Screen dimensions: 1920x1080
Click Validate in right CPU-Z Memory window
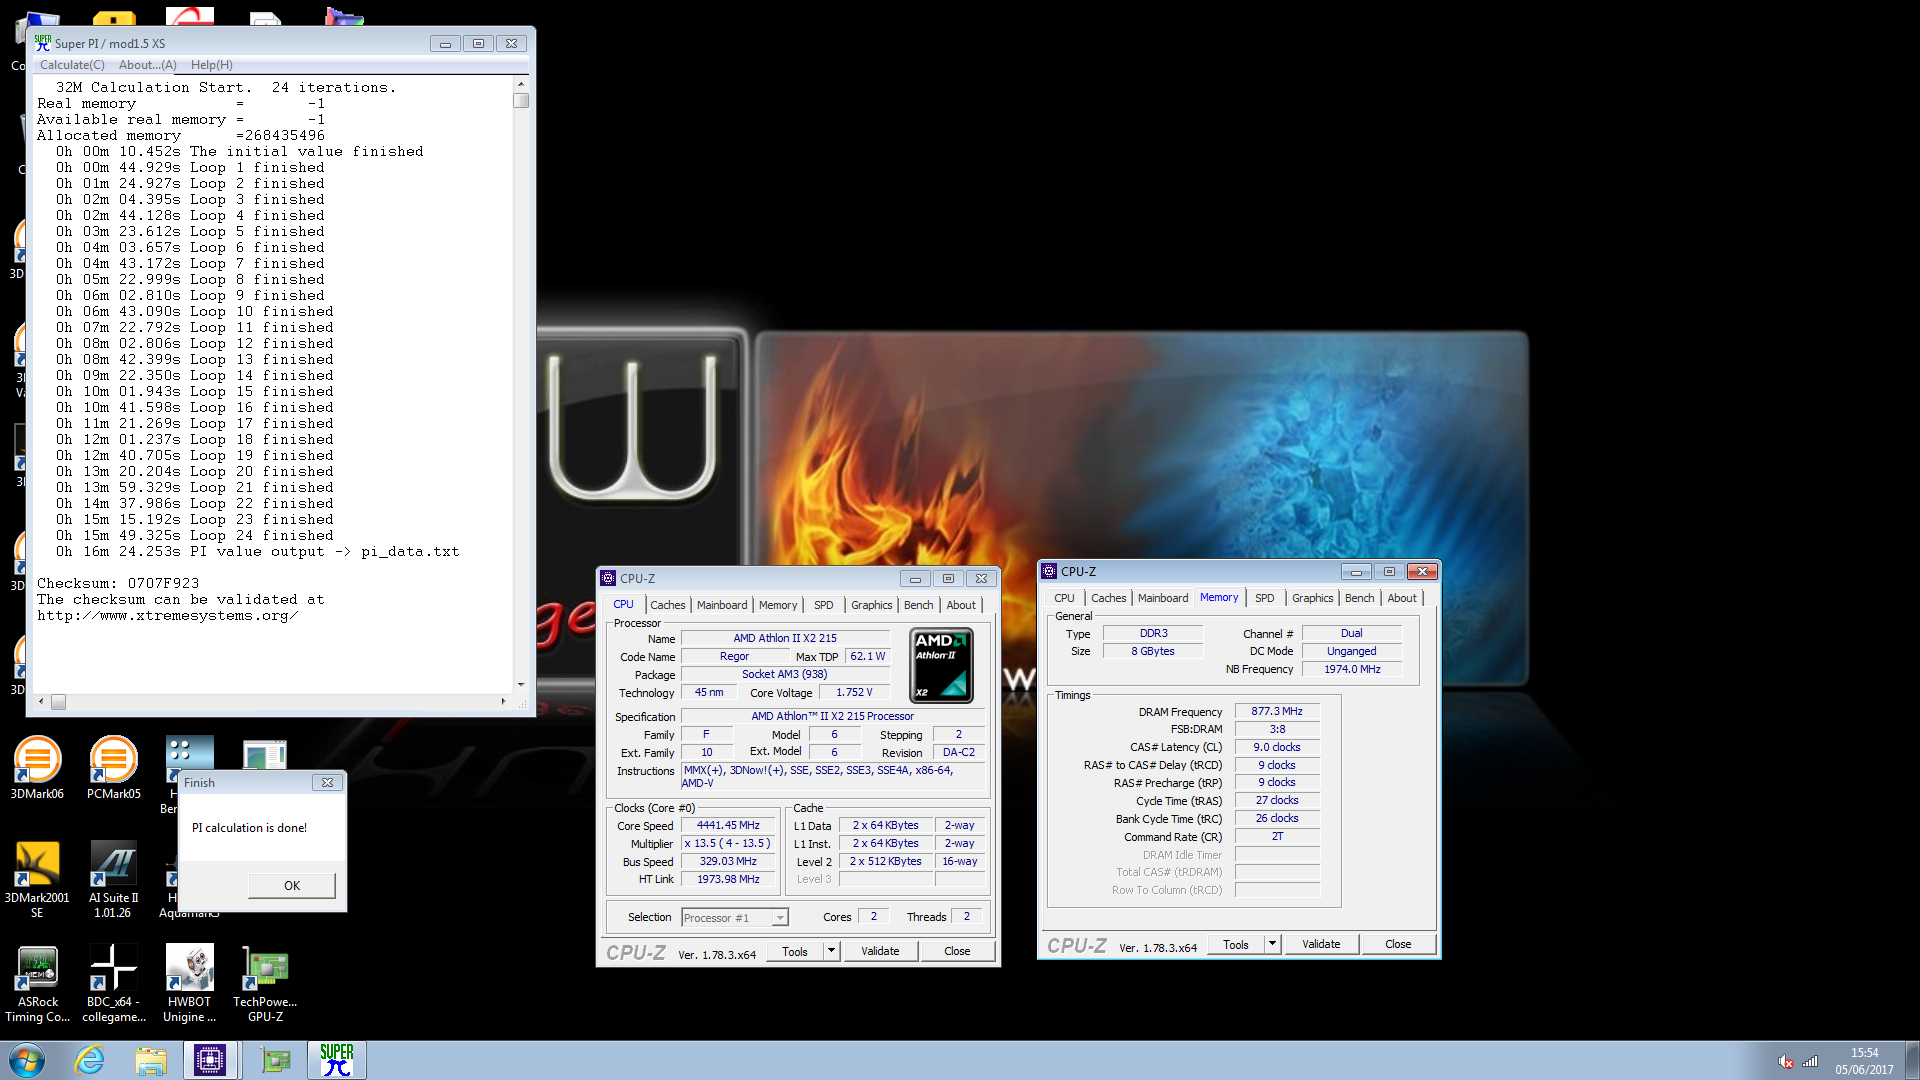click(1321, 944)
